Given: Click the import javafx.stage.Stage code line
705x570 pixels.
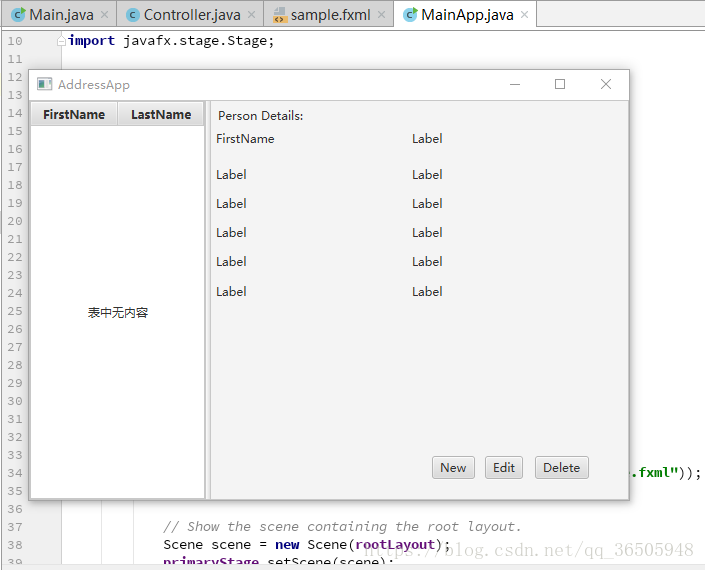Looking at the screenshot, I should tap(171, 41).
